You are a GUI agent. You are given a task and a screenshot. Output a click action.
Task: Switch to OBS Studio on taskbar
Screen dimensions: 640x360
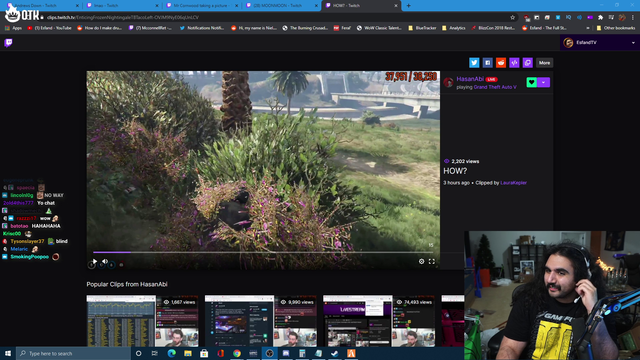point(269,353)
